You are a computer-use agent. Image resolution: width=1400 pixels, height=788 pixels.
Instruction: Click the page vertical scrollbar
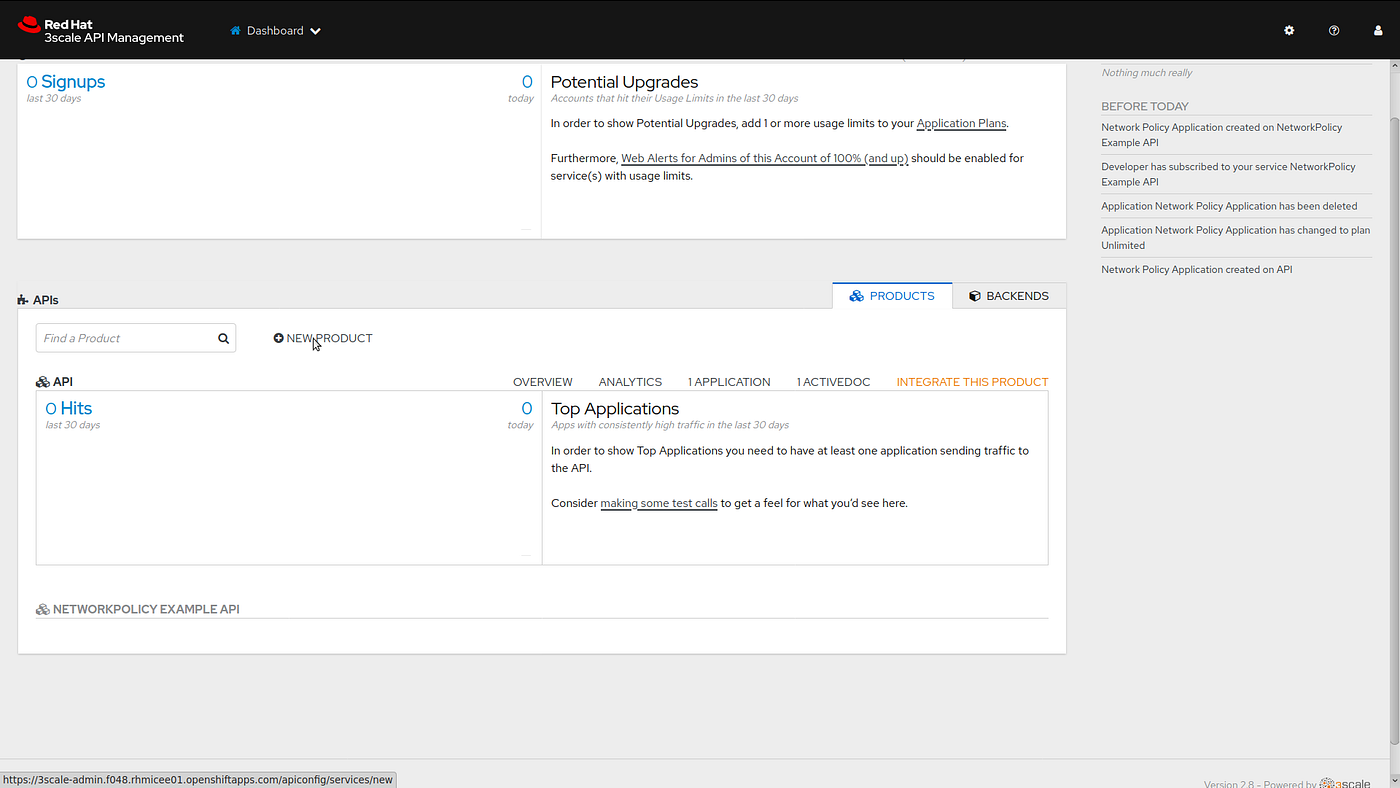1394,430
